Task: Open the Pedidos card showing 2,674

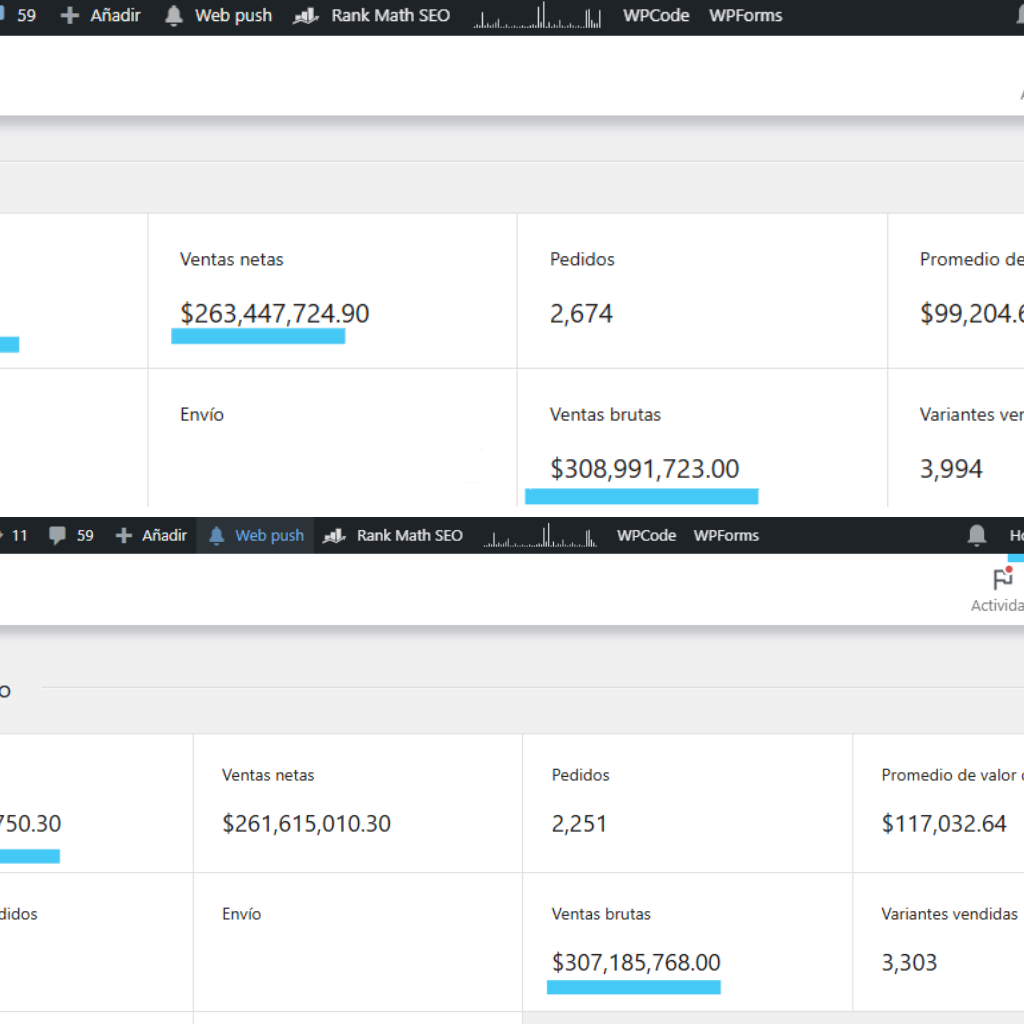Action: click(701, 290)
